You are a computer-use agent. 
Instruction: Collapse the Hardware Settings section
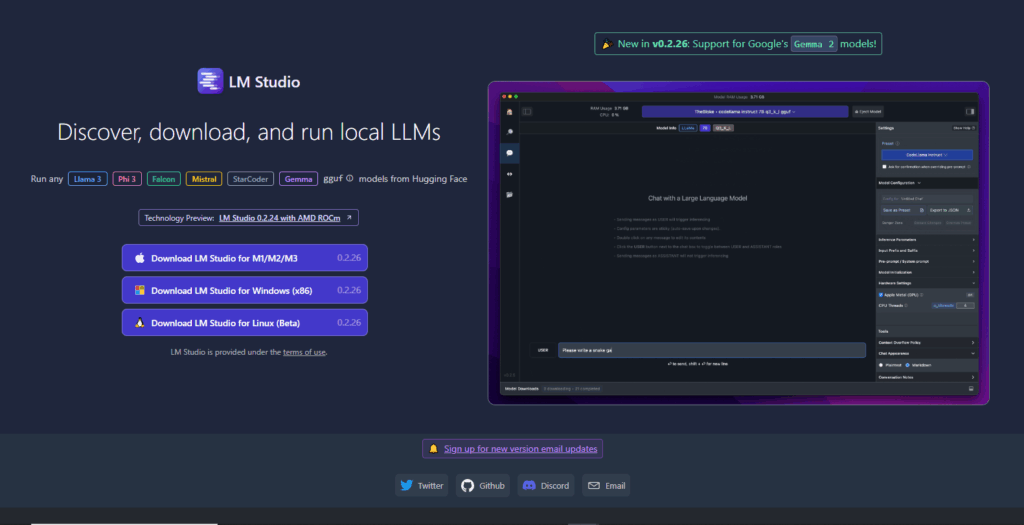pyautogui.click(x=925, y=283)
